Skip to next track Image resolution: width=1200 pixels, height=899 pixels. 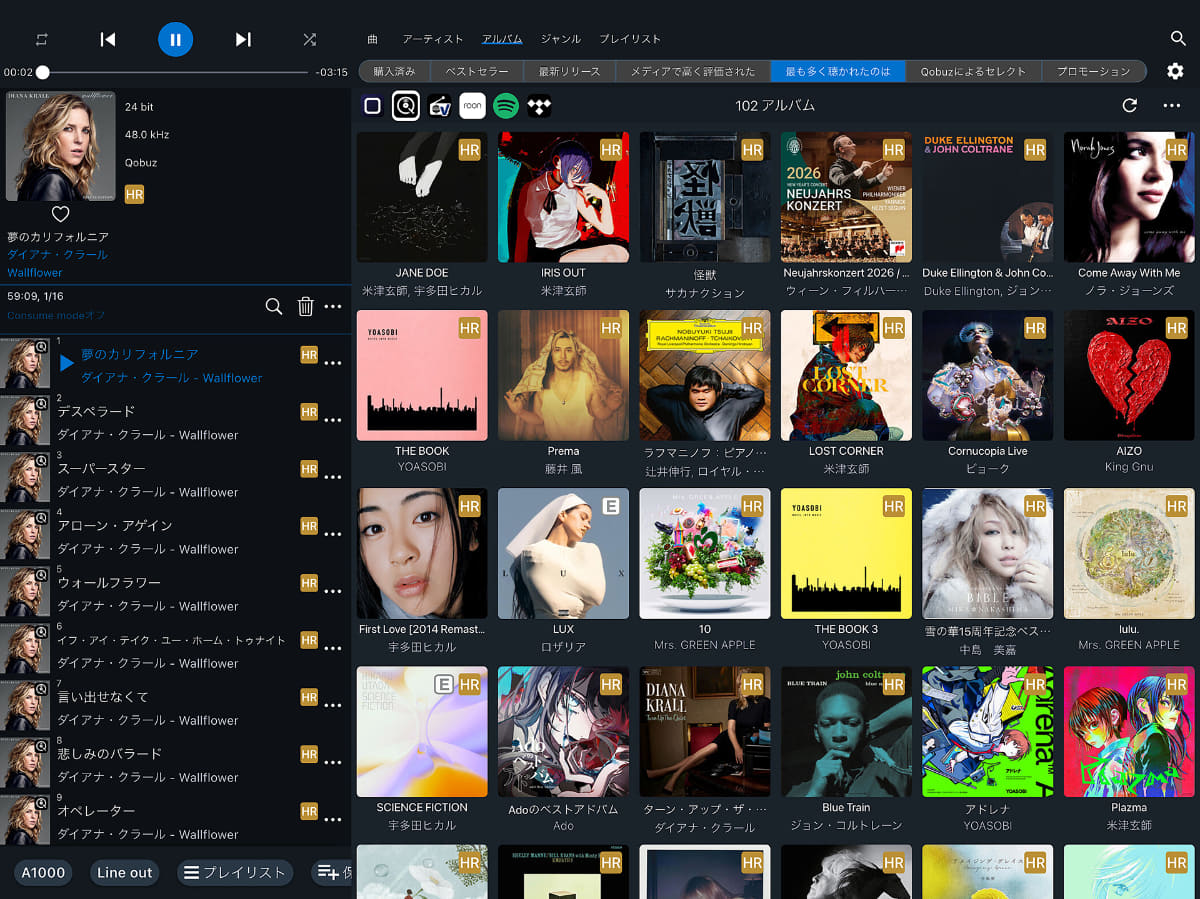pyautogui.click(x=243, y=39)
